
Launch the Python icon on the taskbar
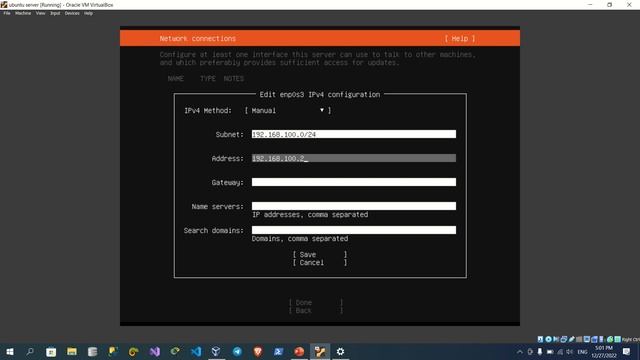point(113,351)
